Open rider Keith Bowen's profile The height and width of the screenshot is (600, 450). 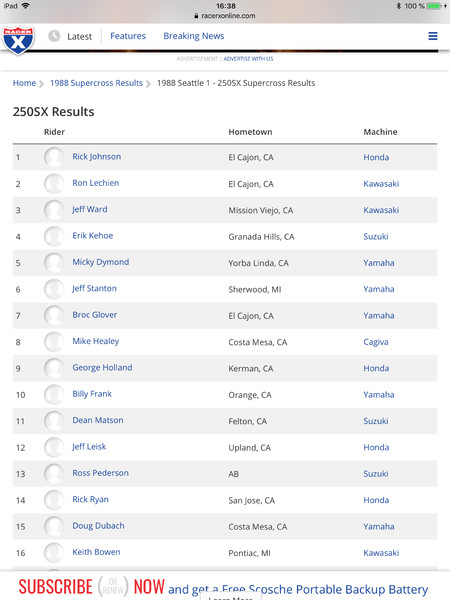(96, 552)
